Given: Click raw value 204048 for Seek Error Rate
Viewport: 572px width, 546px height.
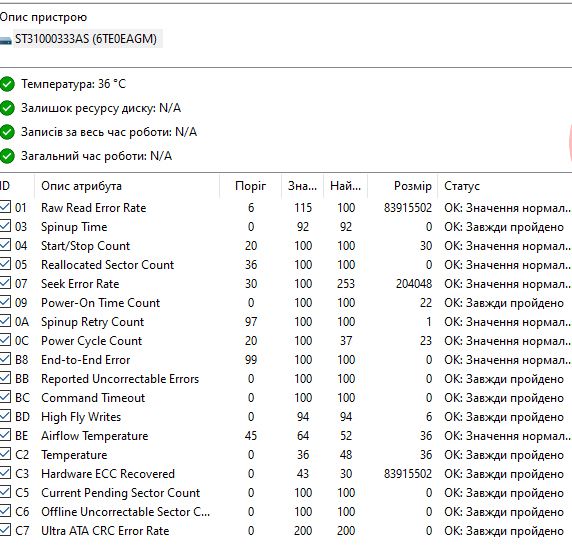Looking at the screenshot, I should point(414,284).
